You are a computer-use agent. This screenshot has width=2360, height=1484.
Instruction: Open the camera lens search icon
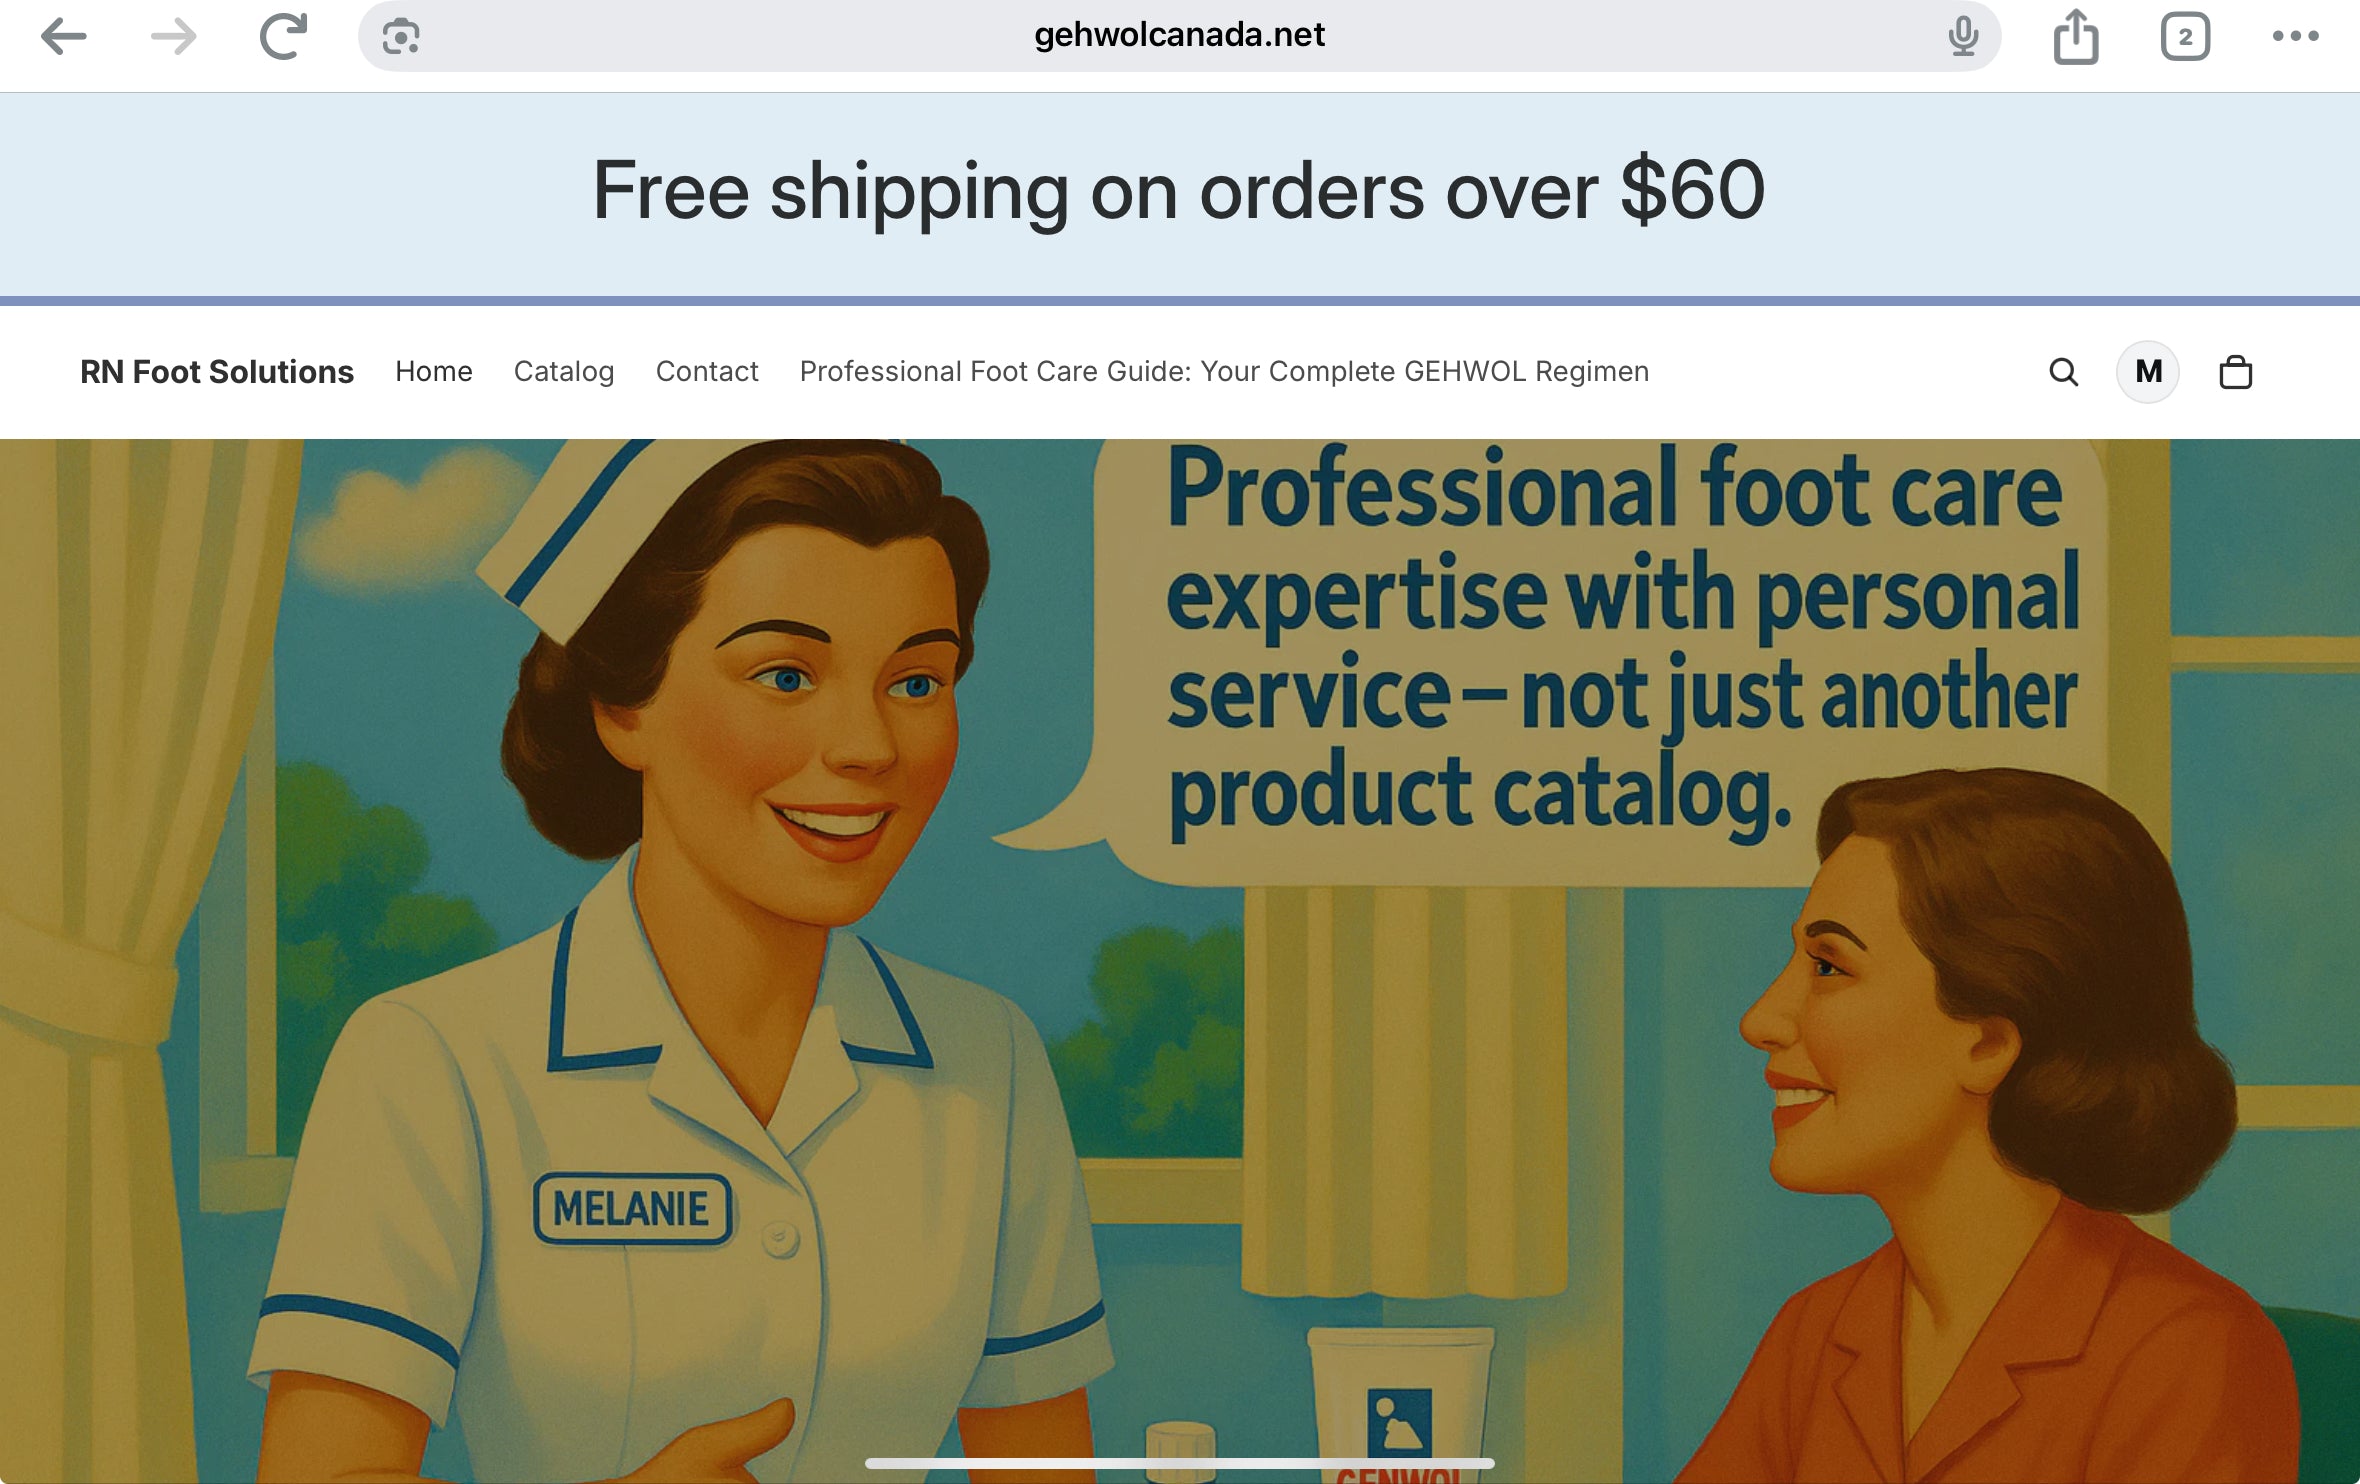pos(401,37)
